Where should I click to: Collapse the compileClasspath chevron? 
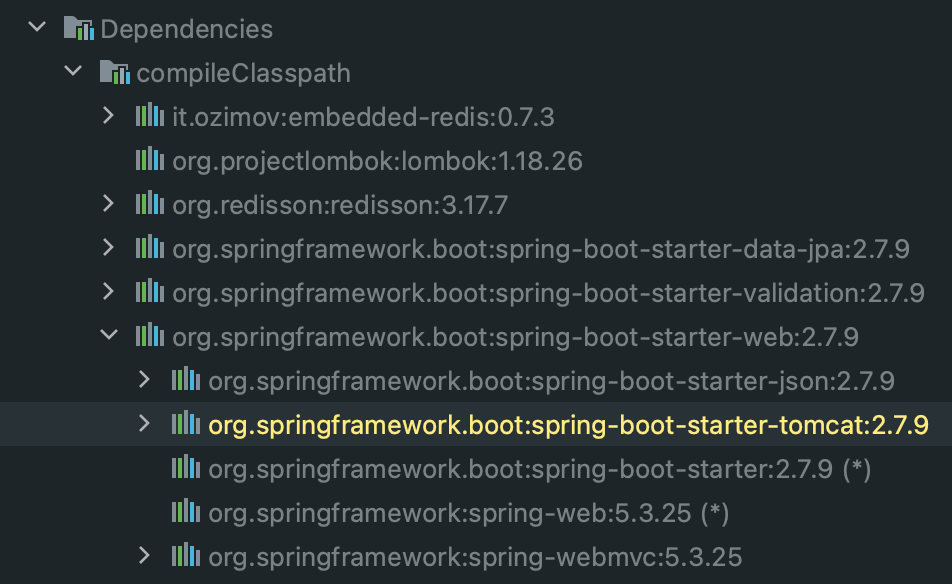click(x=73, y=71)
